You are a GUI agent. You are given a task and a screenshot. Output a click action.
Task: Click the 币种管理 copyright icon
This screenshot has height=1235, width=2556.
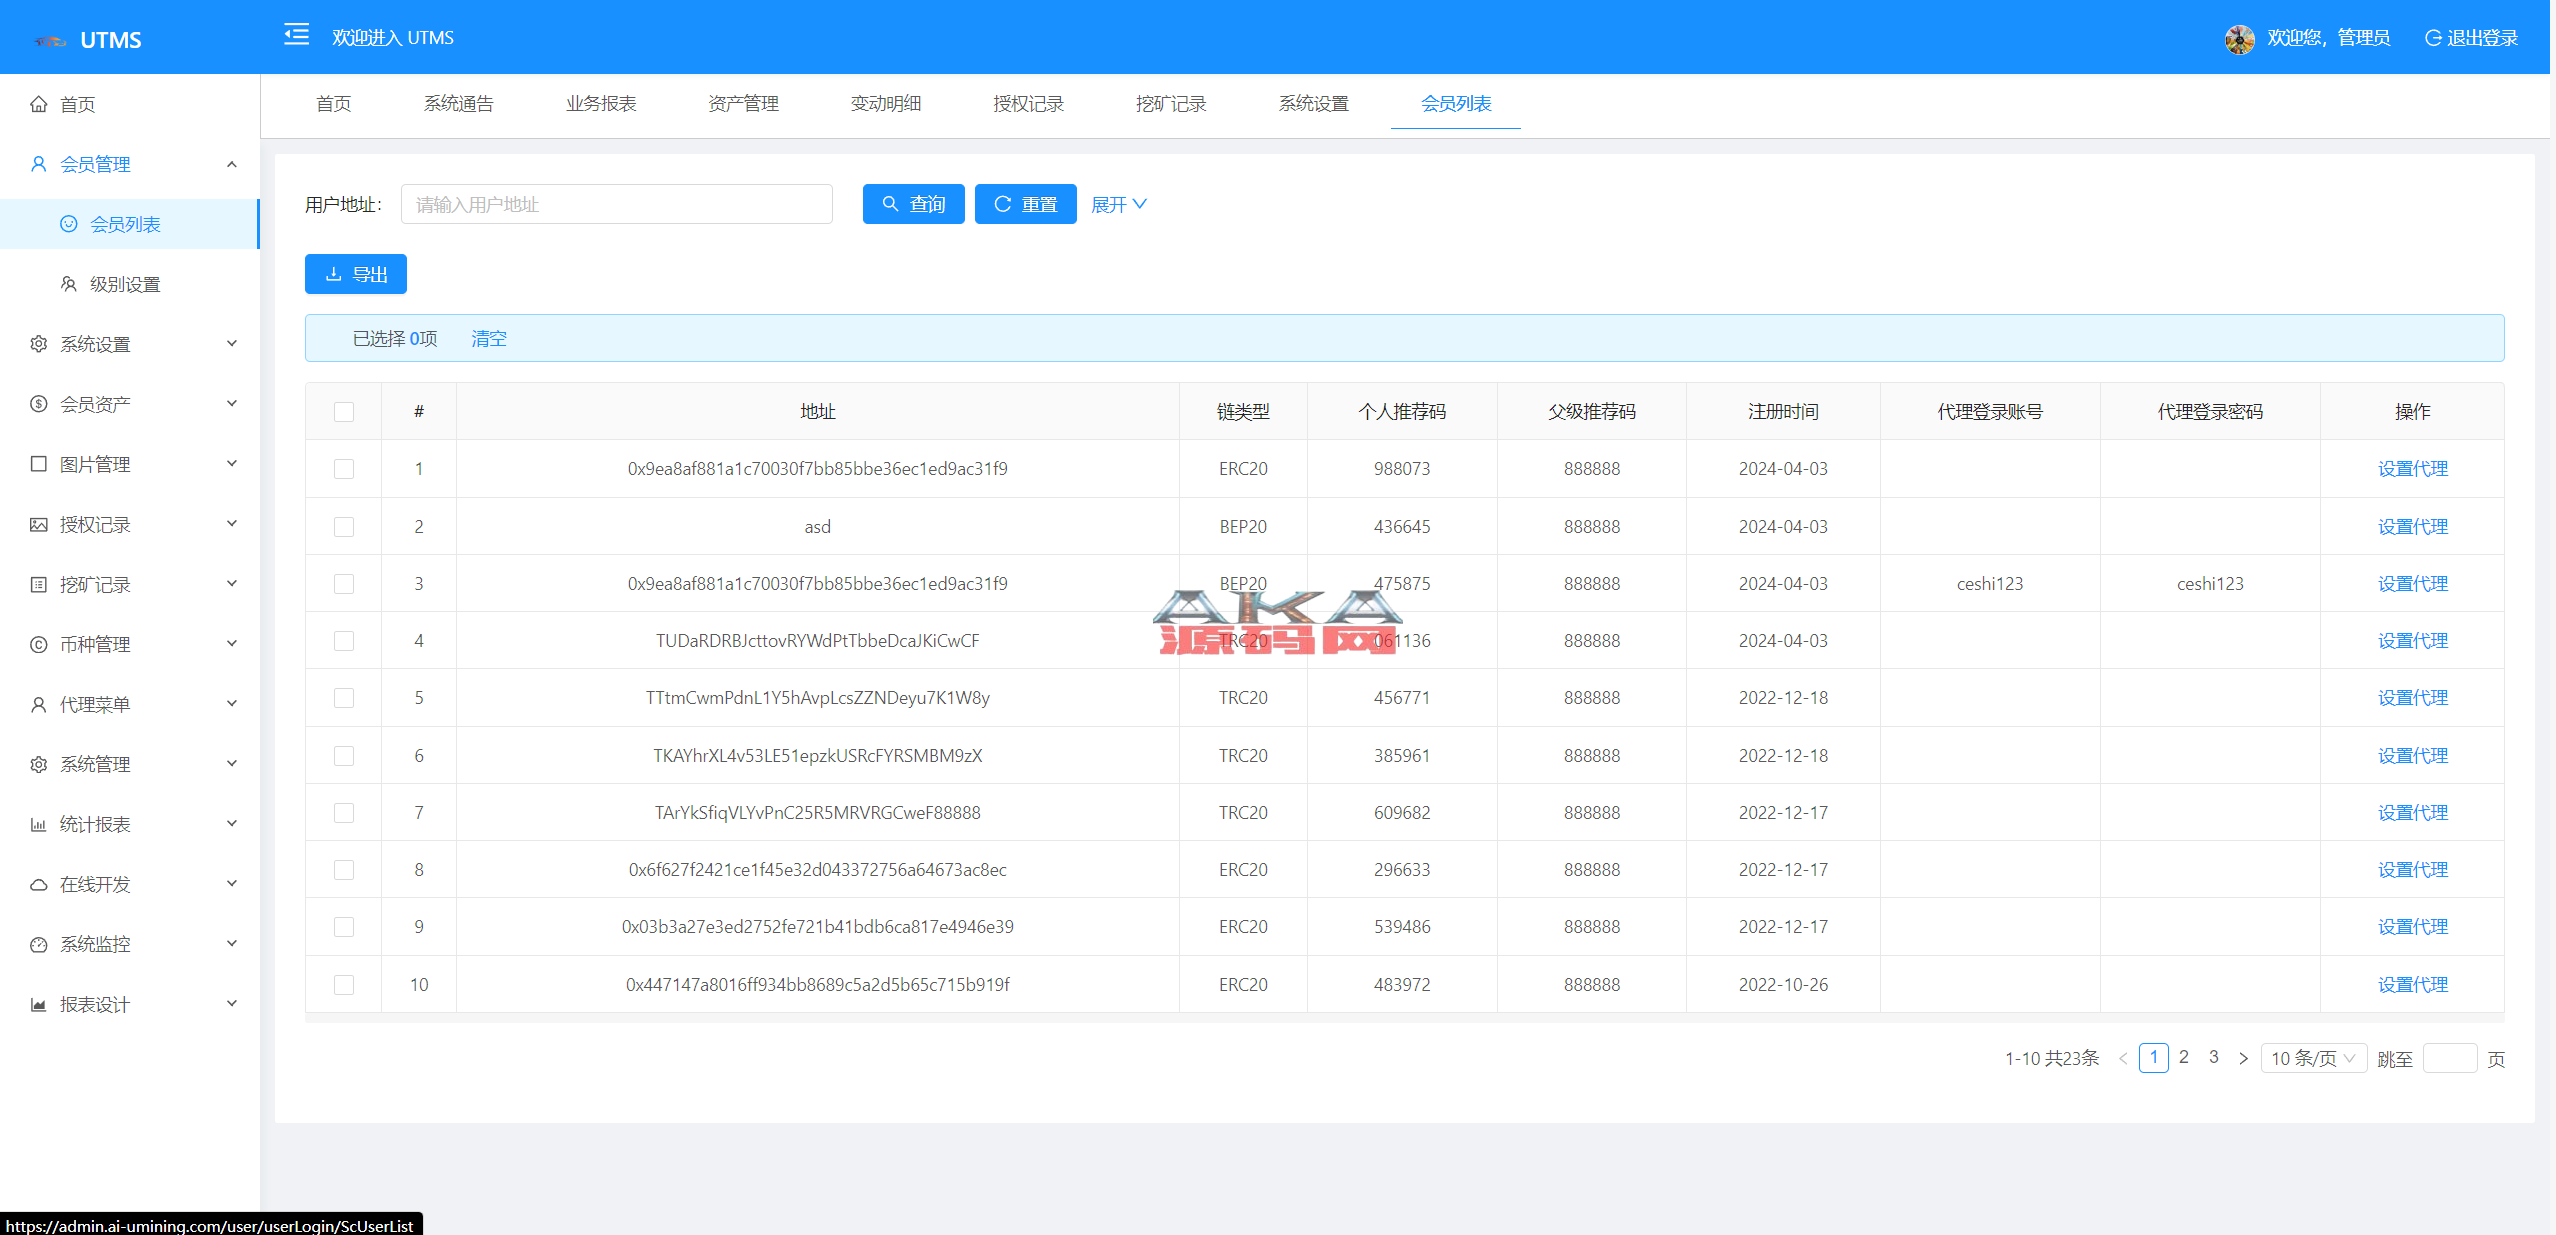tap(39, 644)
